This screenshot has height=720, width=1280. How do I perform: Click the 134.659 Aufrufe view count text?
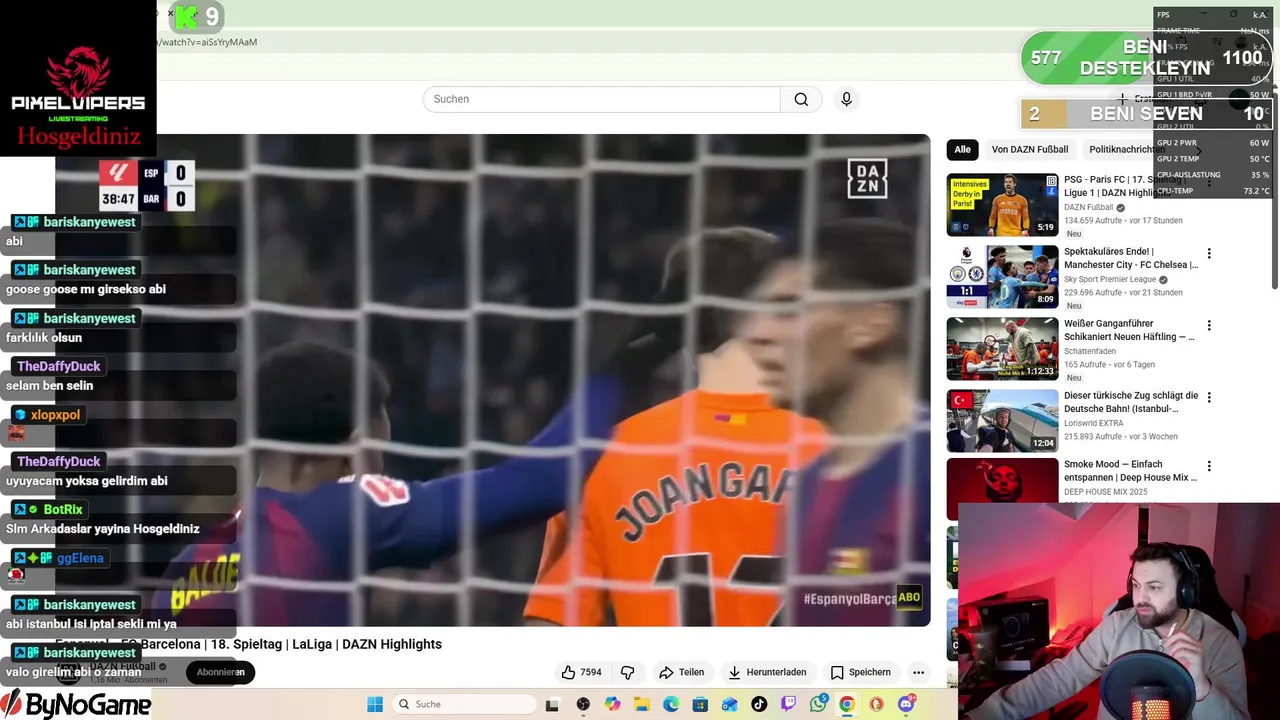point(1091,220)
